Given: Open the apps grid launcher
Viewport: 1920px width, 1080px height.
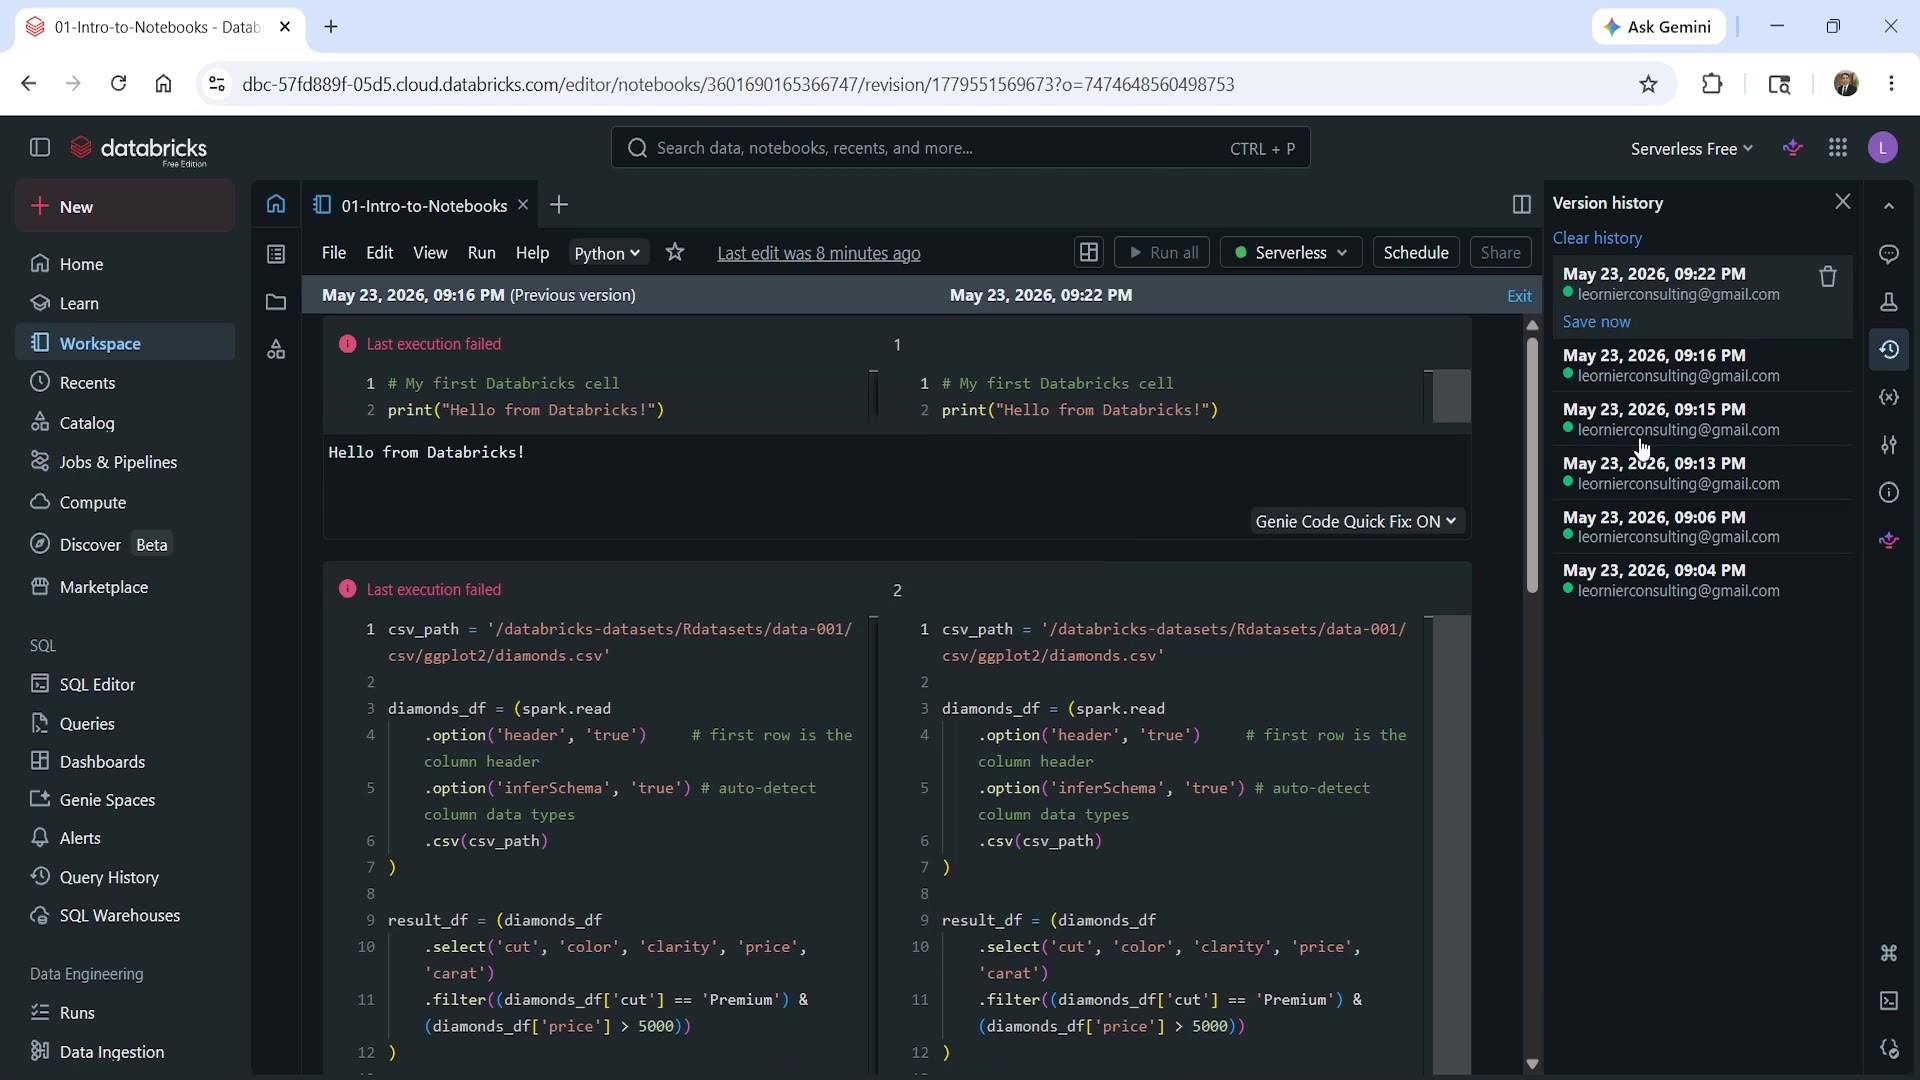Looking at the screenshot, I should (x=1838, y=148).
